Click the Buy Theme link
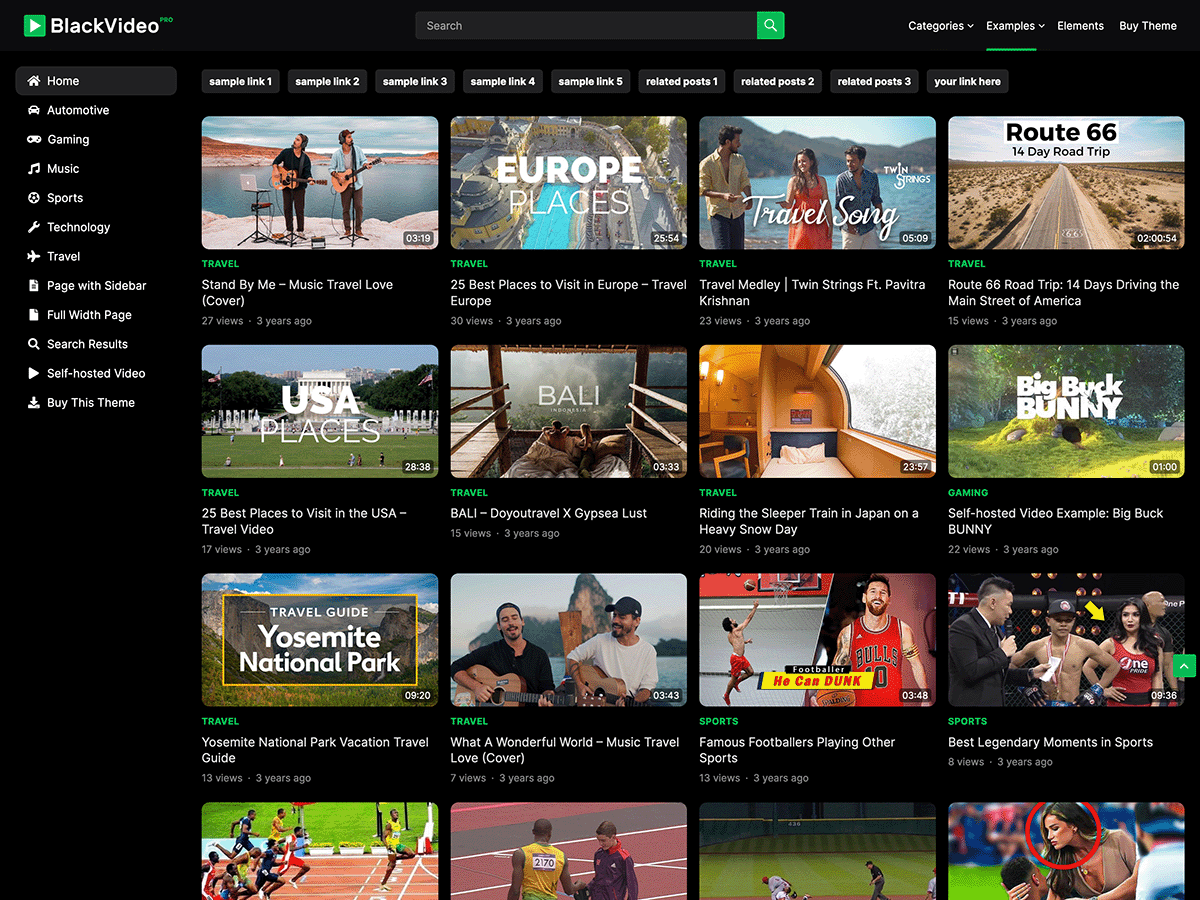Screen dimensions: 1200x900 pyautogui.click(x=1147, y=25)
